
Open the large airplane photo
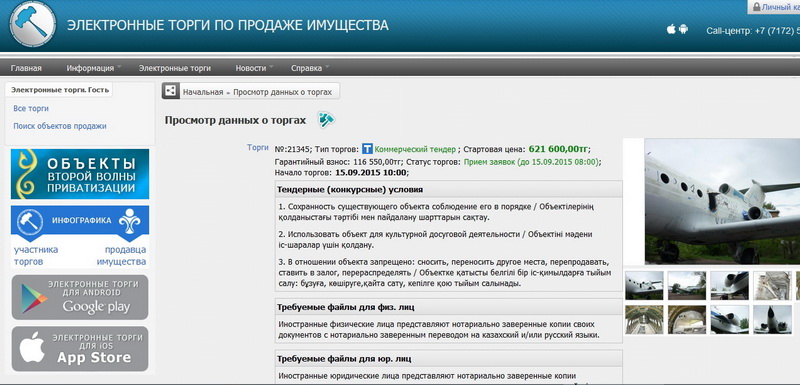[722, 201]
